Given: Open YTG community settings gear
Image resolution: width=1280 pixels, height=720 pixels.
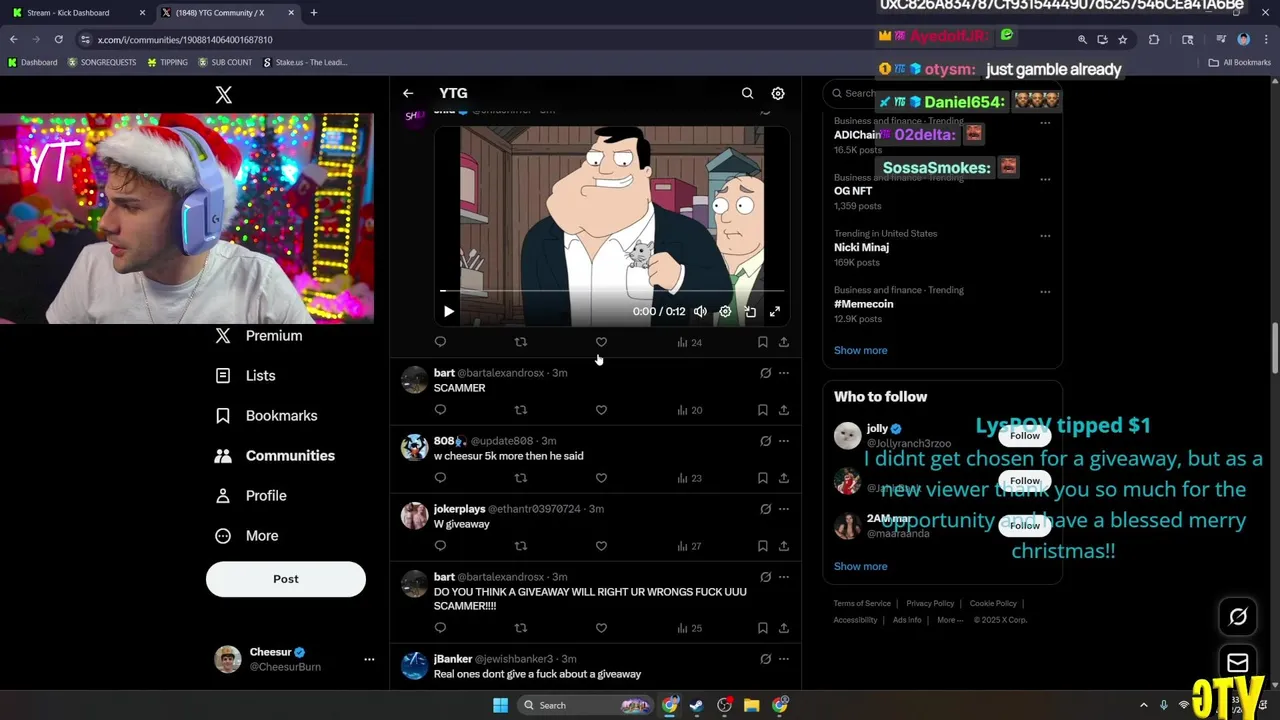Looking at the screenshot, I should (778, 93).
